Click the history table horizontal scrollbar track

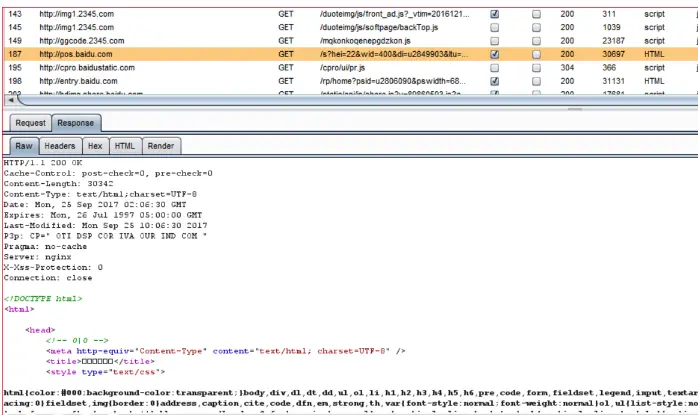pos(356,101)
